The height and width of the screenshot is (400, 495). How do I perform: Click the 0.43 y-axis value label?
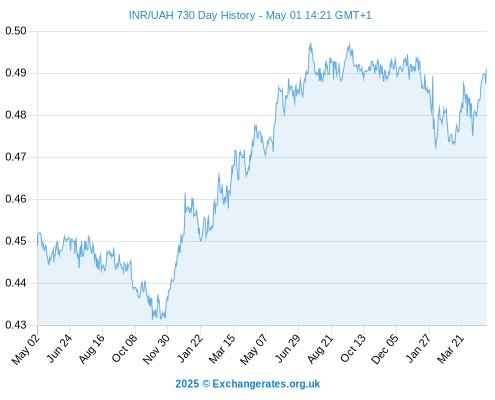tap(16, 325)
